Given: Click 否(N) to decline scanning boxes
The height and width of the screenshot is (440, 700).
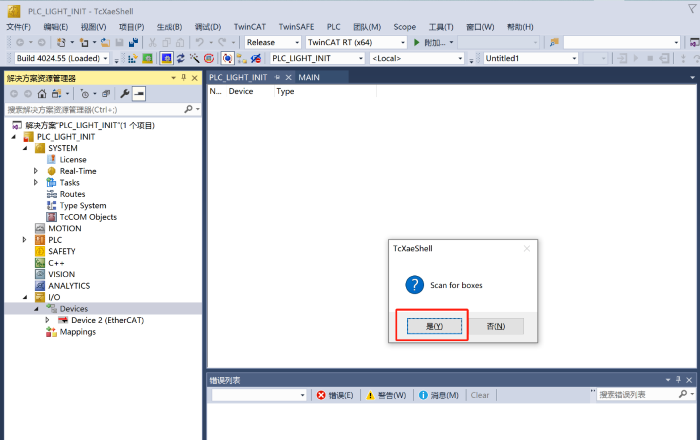Looking at the screenshot, I should [x=497, y=326].
